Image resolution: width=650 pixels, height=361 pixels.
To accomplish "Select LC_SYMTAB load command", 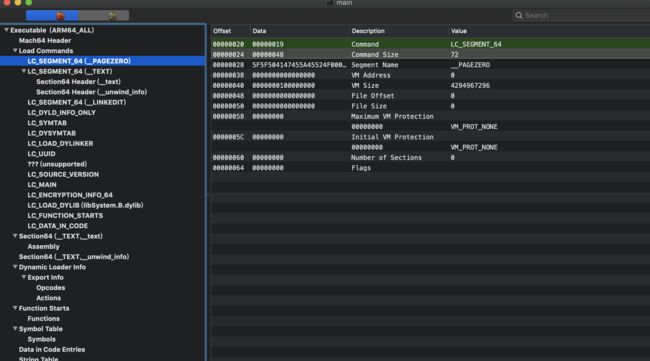I will coord(47,123).
